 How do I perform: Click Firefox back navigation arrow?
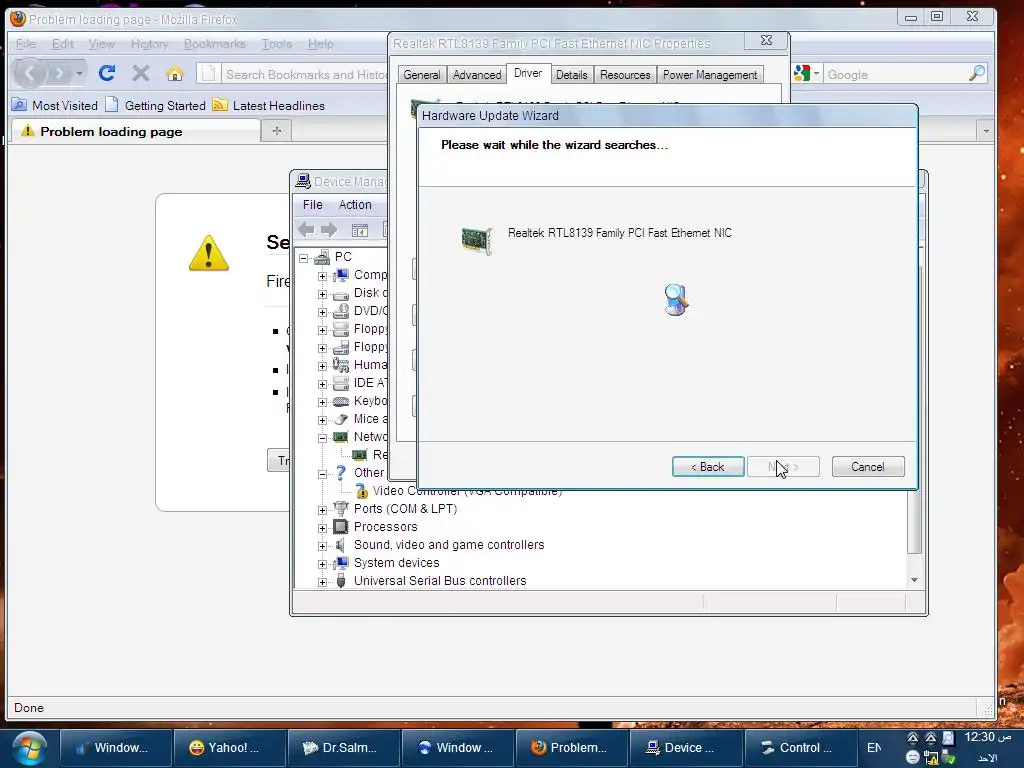click(30, 73)
